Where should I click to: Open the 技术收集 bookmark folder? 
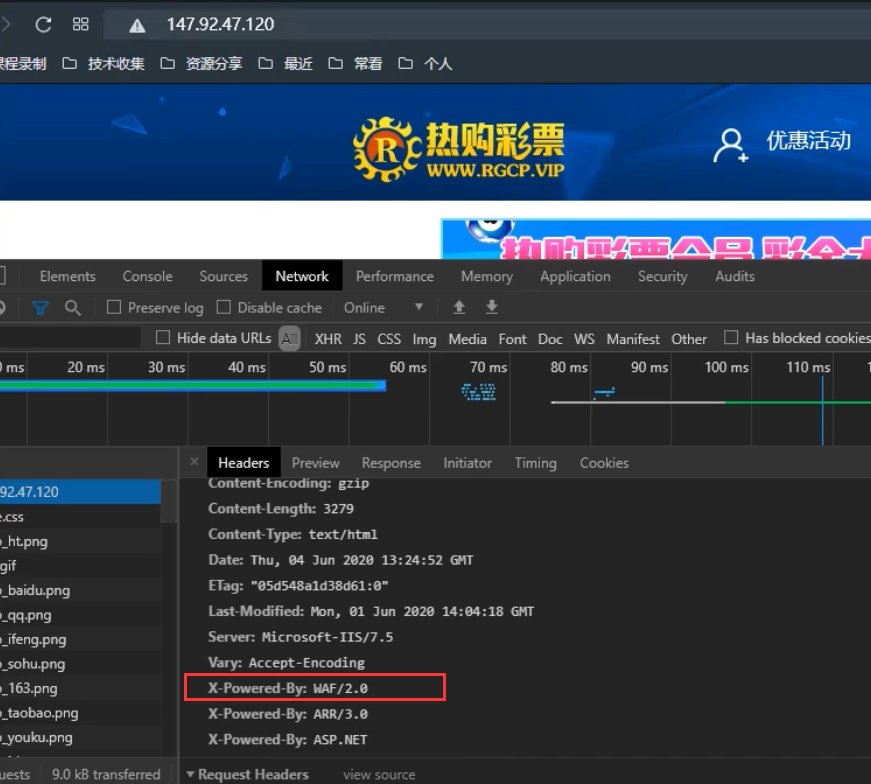(x=104, y=64)
